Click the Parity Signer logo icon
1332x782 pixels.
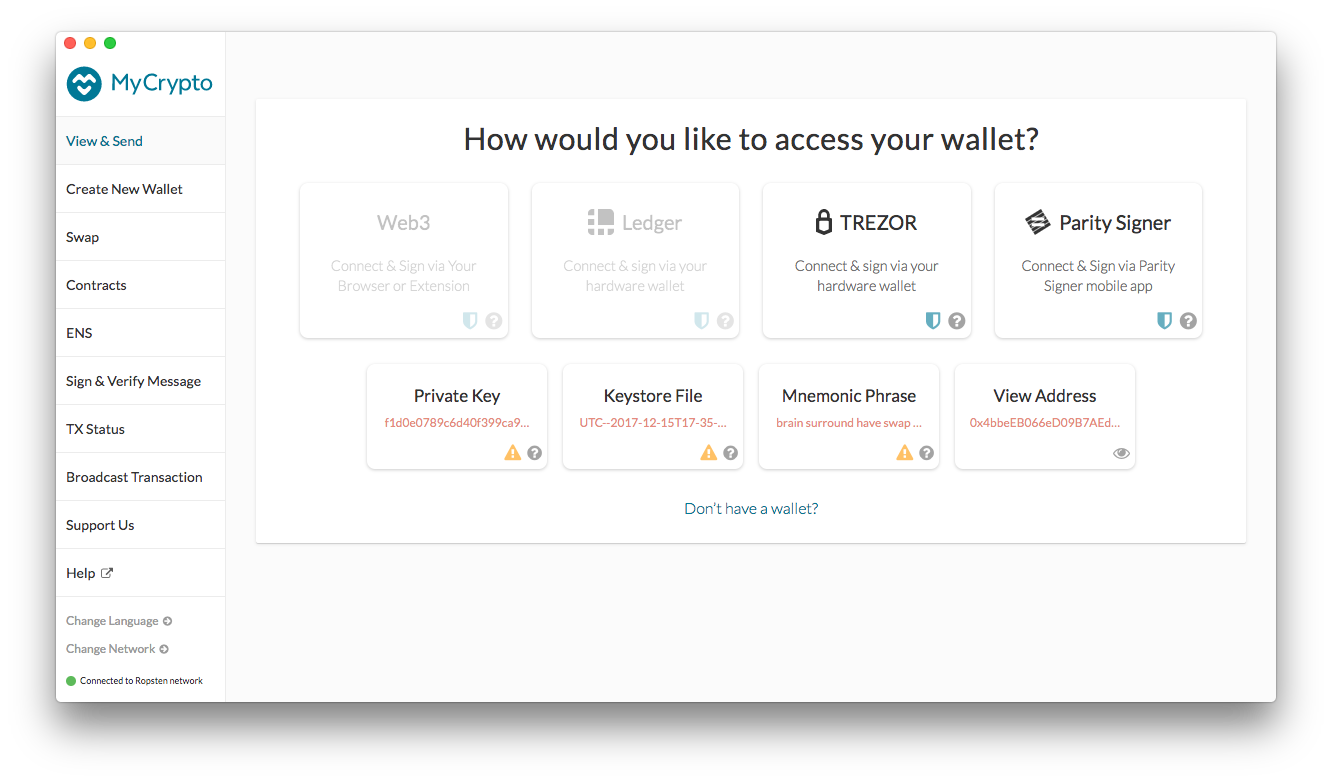1038,222
